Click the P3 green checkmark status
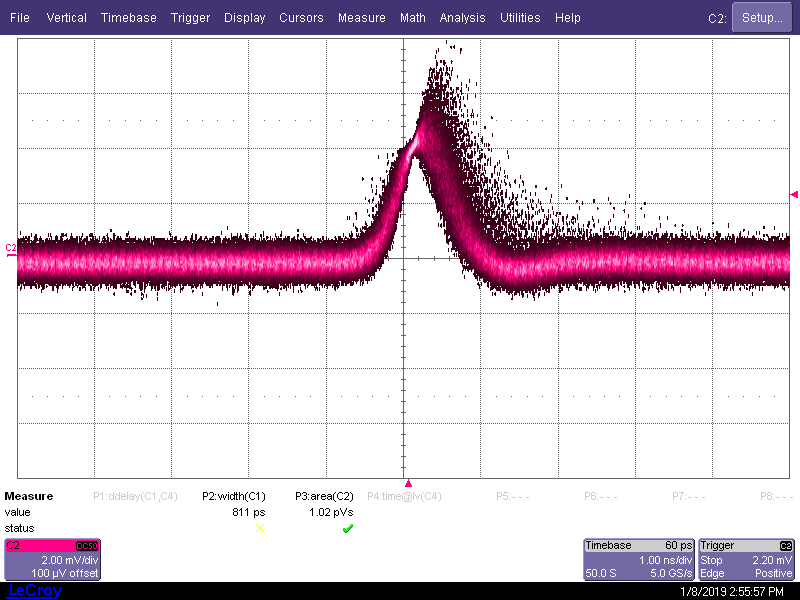Screen dimensions: 800x600 (x=347, y=528)
